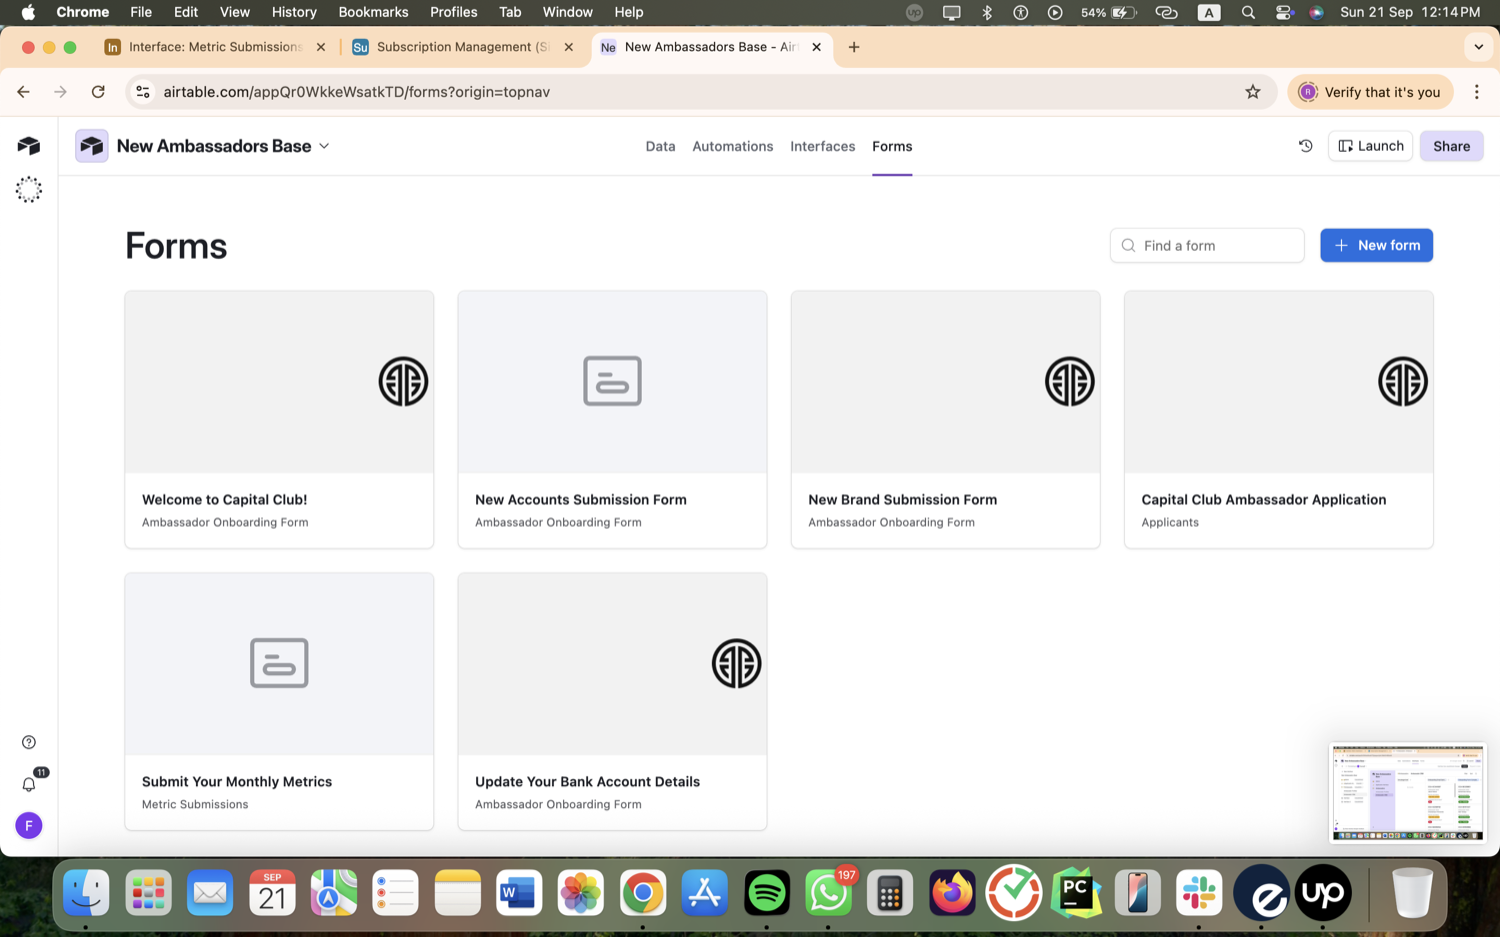Screen dimensions: 1500x937
Task: Go back with browser back arrow
Action: pos(23,92)
